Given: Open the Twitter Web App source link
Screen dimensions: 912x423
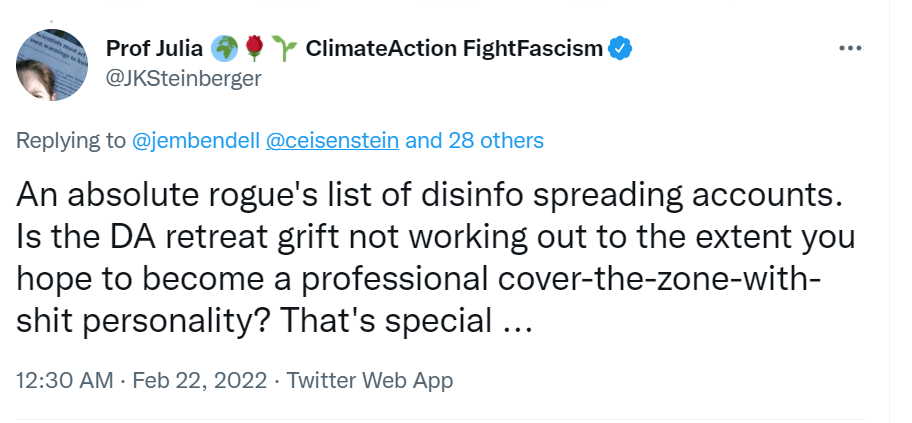Looking at the screenshot, I should (370, 380).
